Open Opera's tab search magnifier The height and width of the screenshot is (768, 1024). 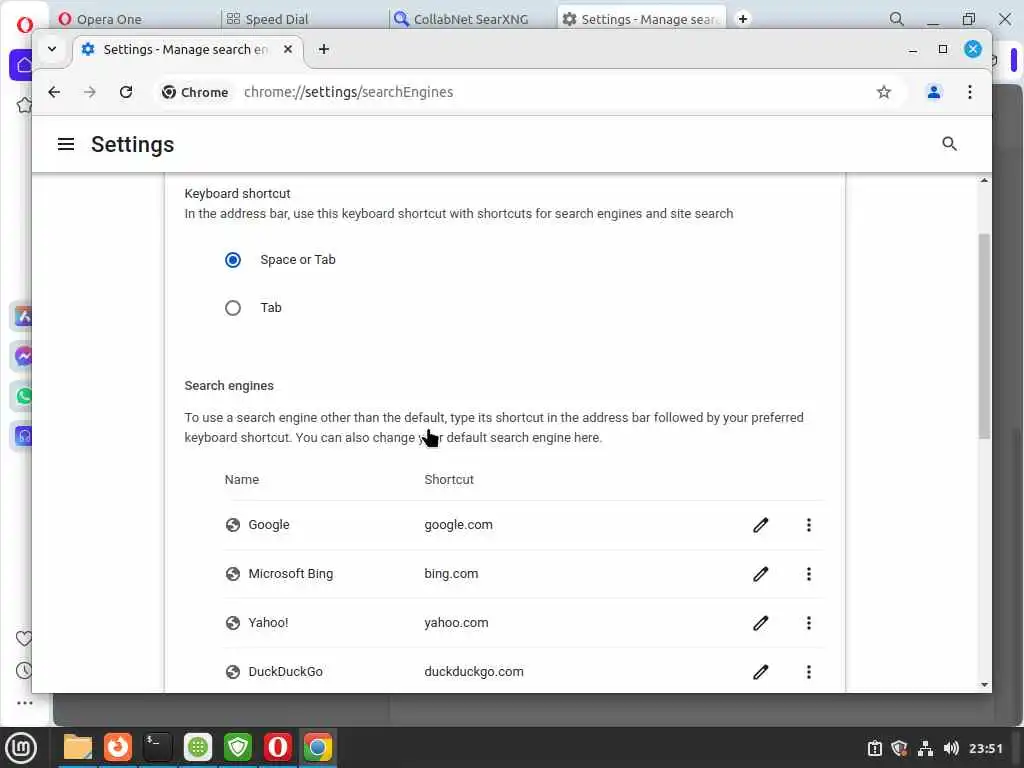tap(897, 19)
